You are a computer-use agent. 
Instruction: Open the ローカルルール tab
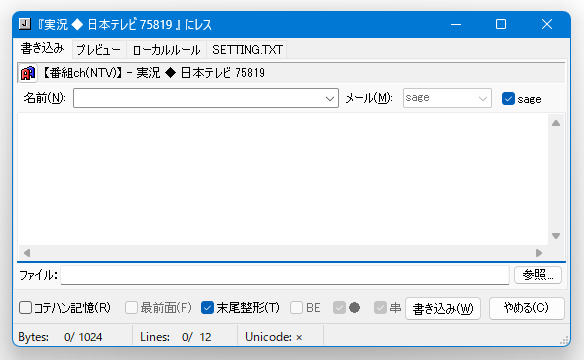point(166,50)
